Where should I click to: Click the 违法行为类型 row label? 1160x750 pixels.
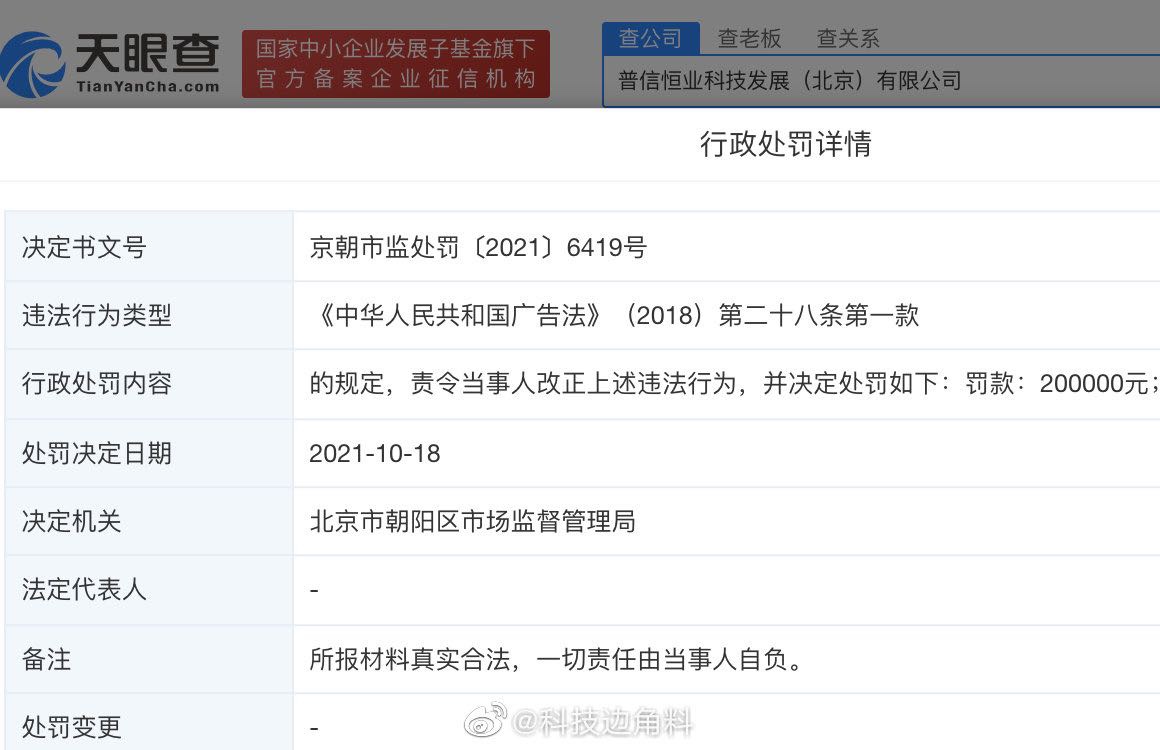[97, 316]
